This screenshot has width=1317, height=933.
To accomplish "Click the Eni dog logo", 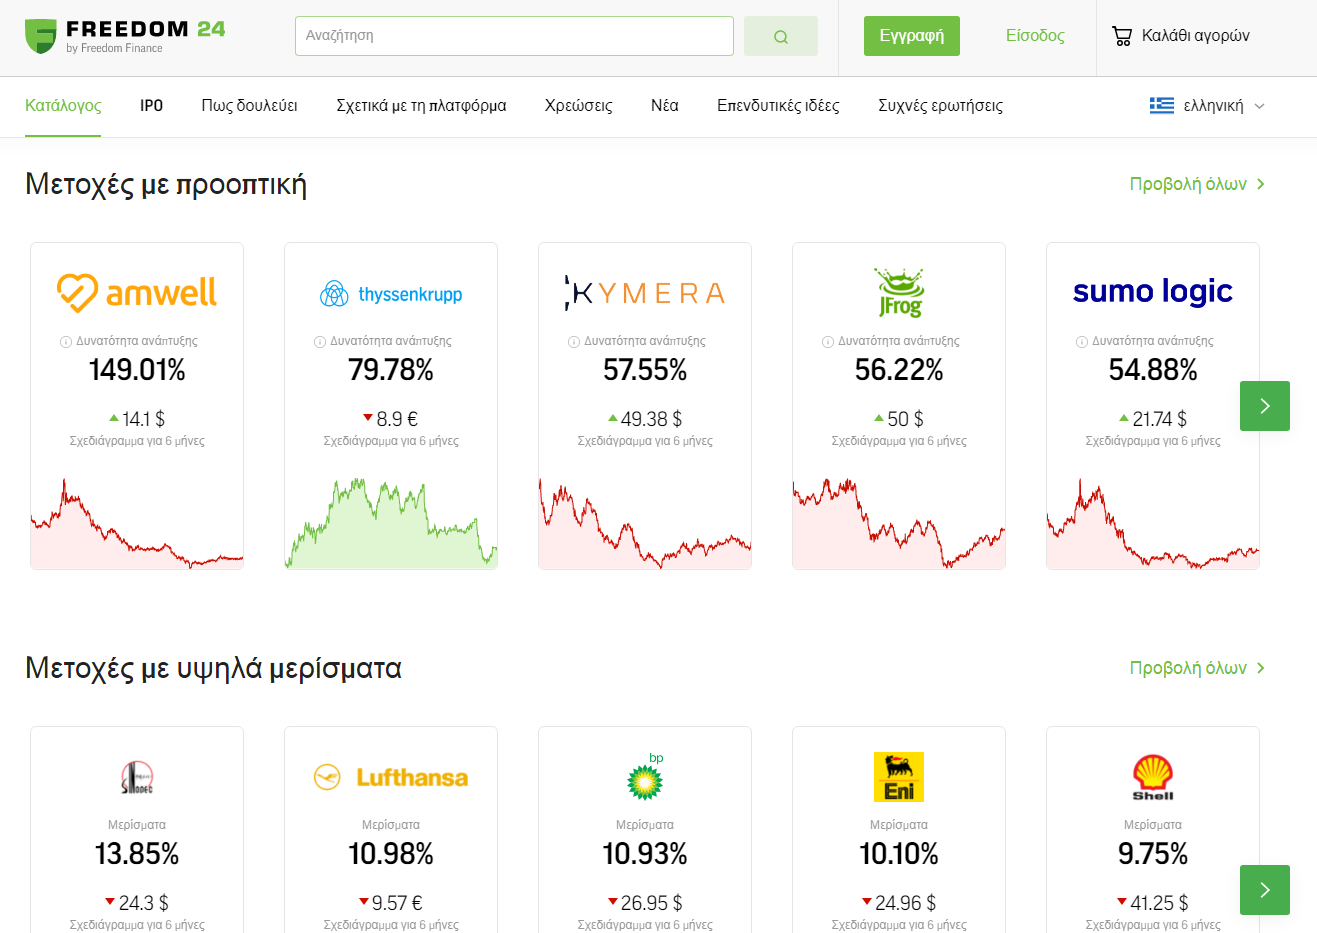I will point(899,777).
